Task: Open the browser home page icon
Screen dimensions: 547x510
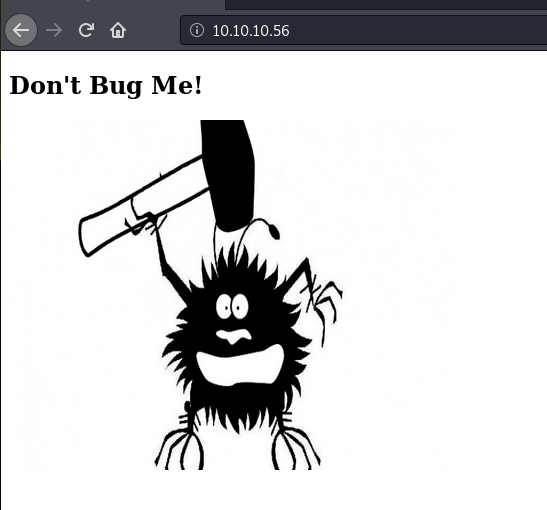Action: click(x=118, y=30)
